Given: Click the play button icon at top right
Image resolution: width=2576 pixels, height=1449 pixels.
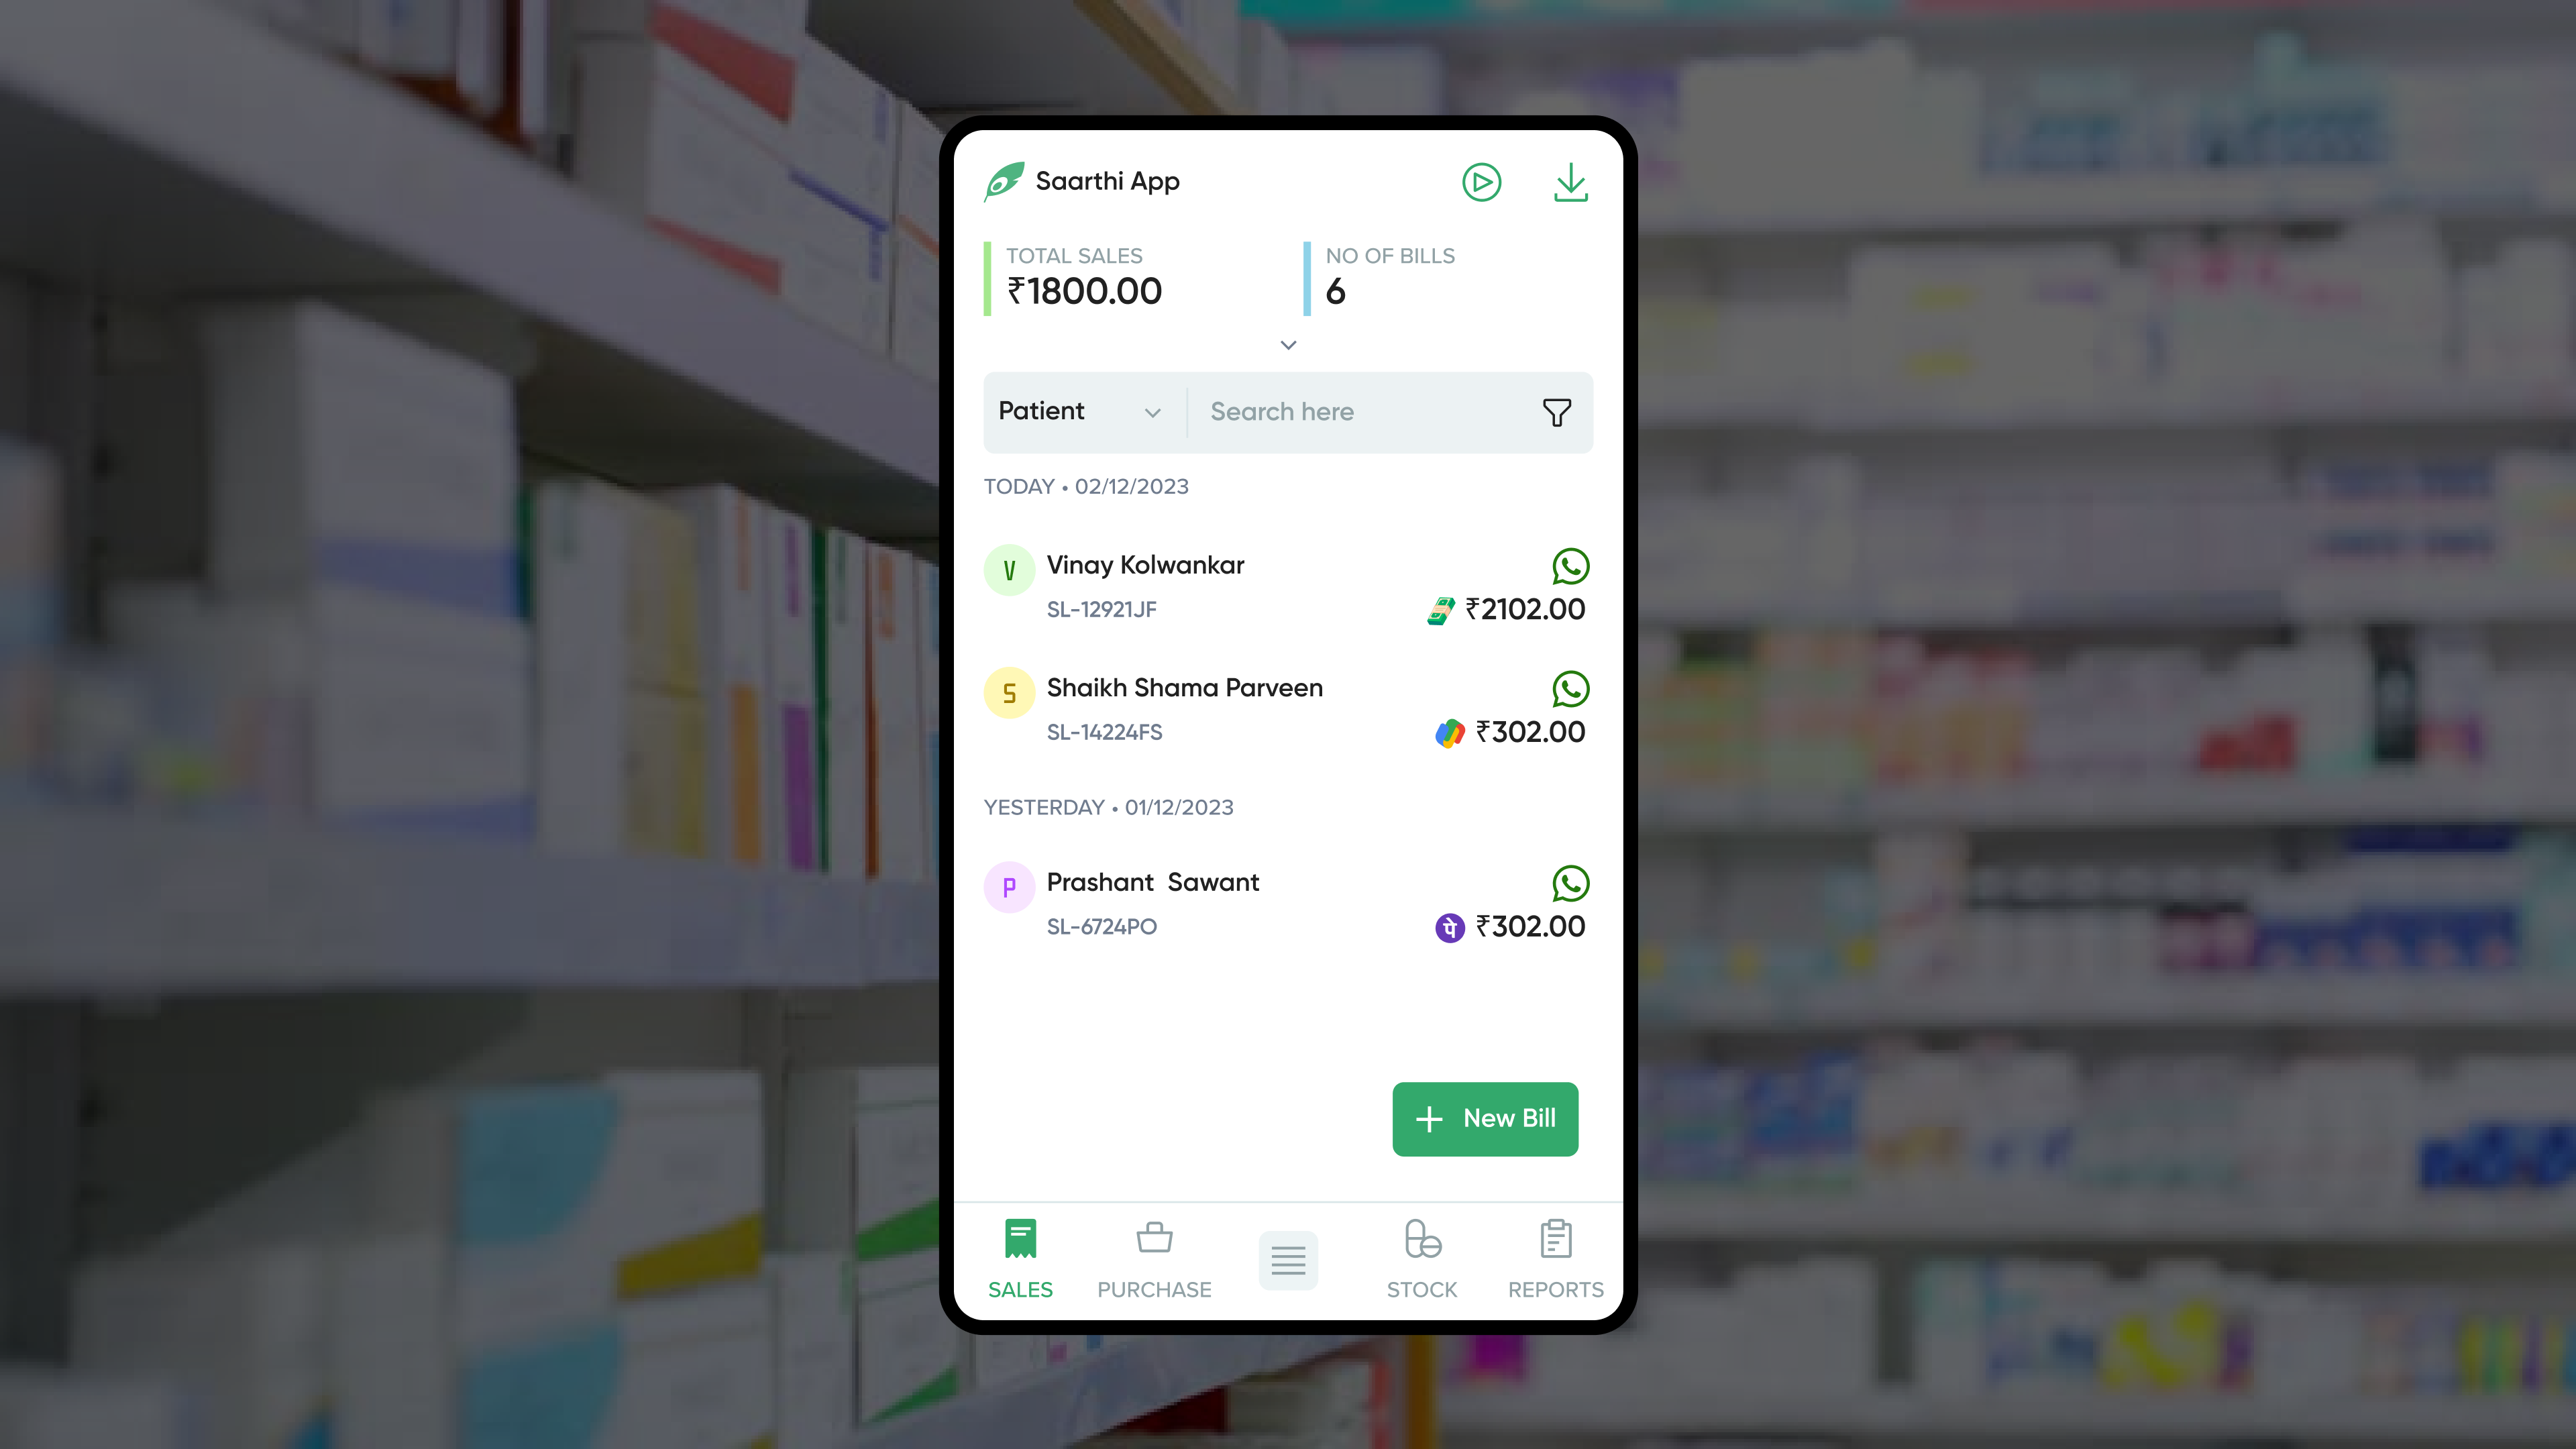Looking at the screenshot, I should click(1483, 180).
